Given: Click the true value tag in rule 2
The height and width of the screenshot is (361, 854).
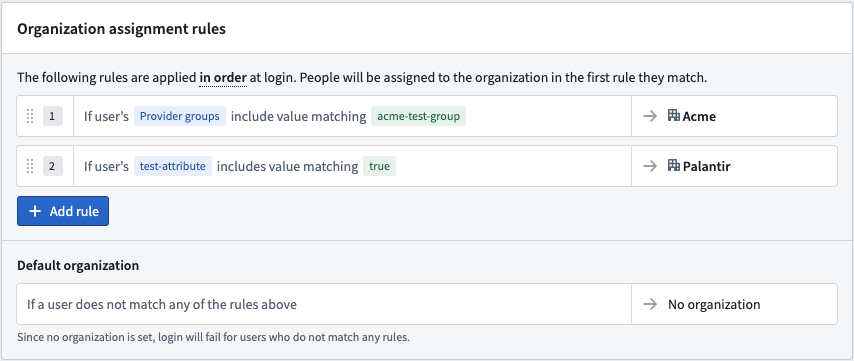Looking at the screenshot, I should [380, 166].
